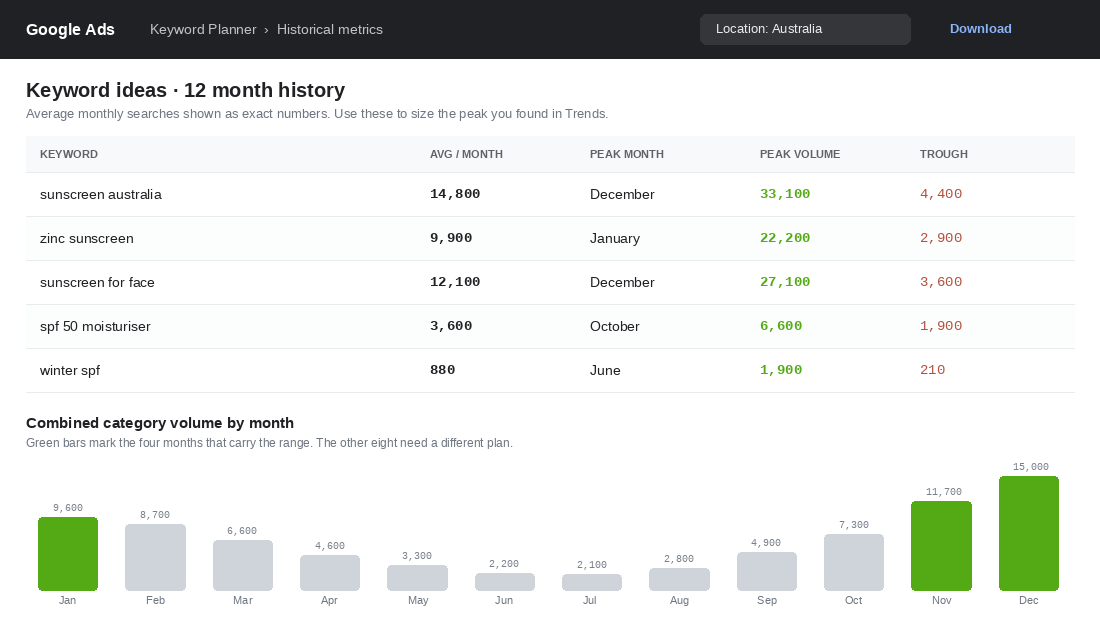Viewport: 1100px width, 640px height.
Task: Click peak month December for sunscreen for face
Action: coord(622,282)
